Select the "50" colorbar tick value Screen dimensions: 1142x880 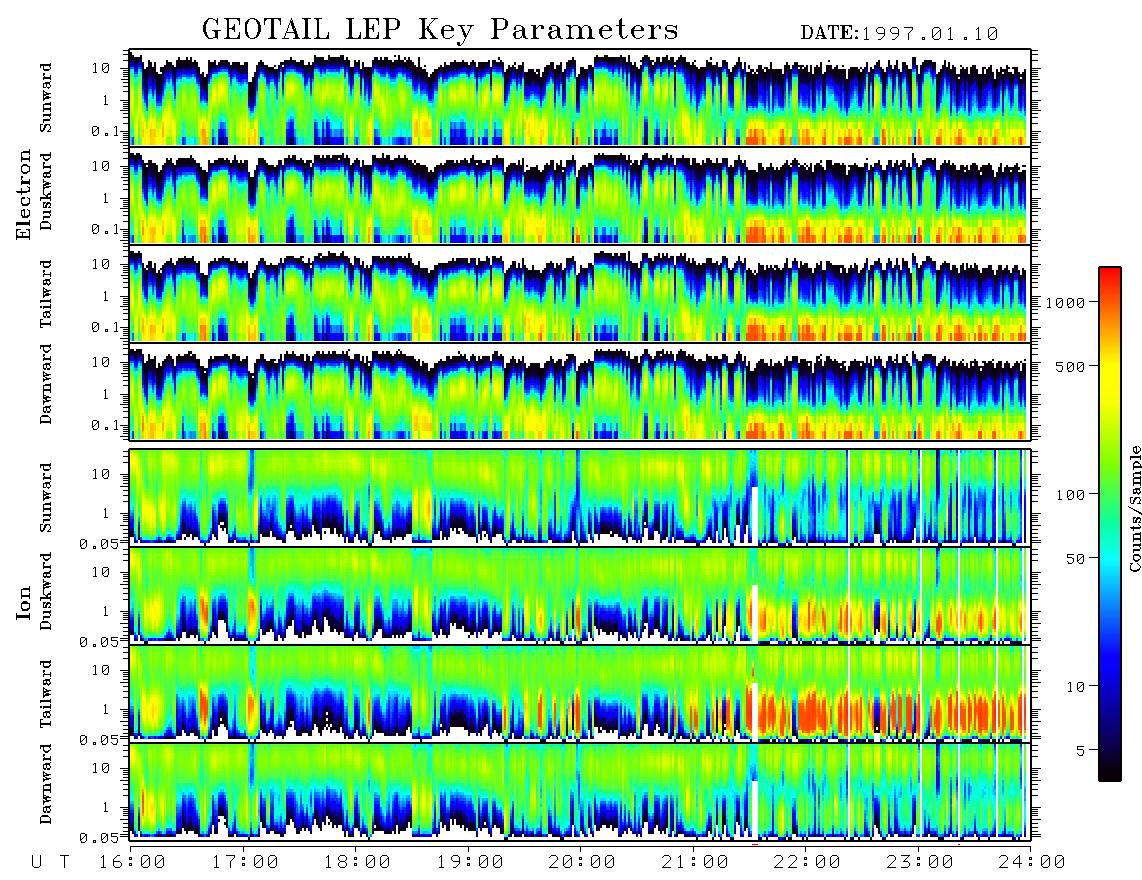tap(1075, 559)
